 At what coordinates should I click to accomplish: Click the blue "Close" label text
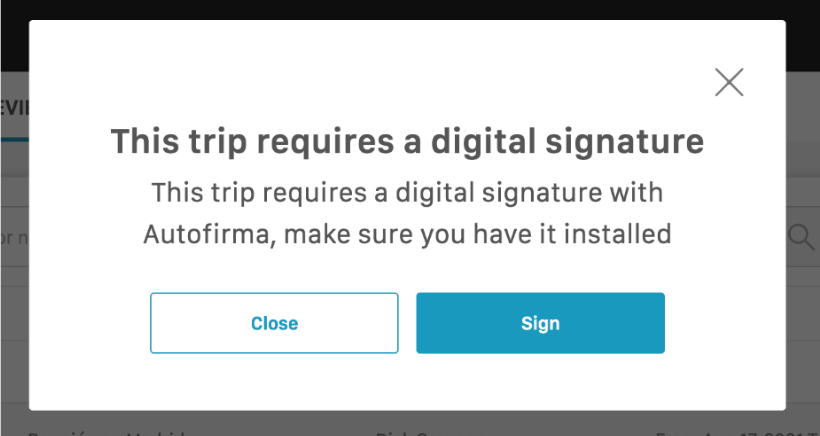click(274, 323)
